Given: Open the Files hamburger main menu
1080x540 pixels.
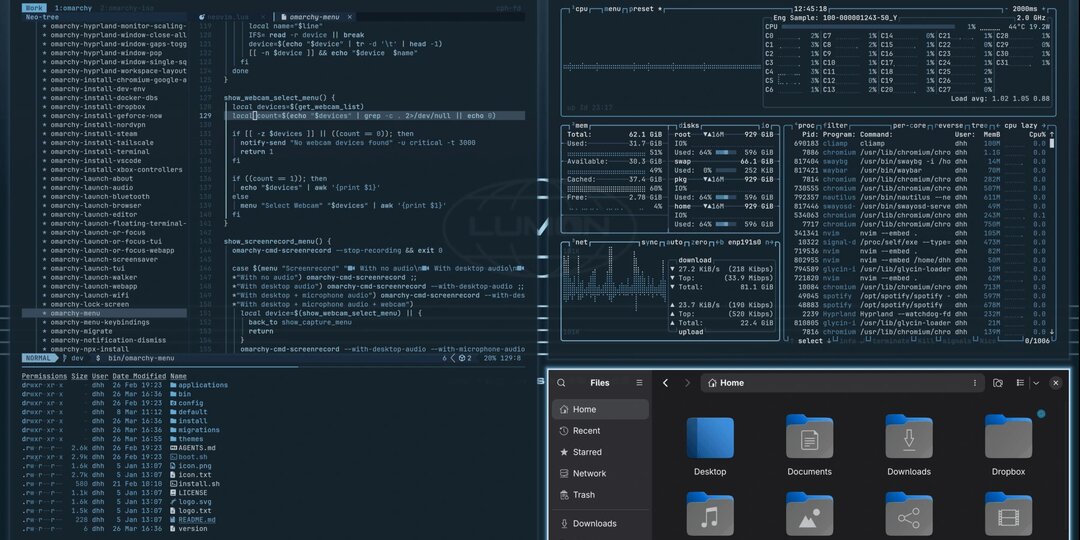Looking at the screenshot, I should 639,383.
